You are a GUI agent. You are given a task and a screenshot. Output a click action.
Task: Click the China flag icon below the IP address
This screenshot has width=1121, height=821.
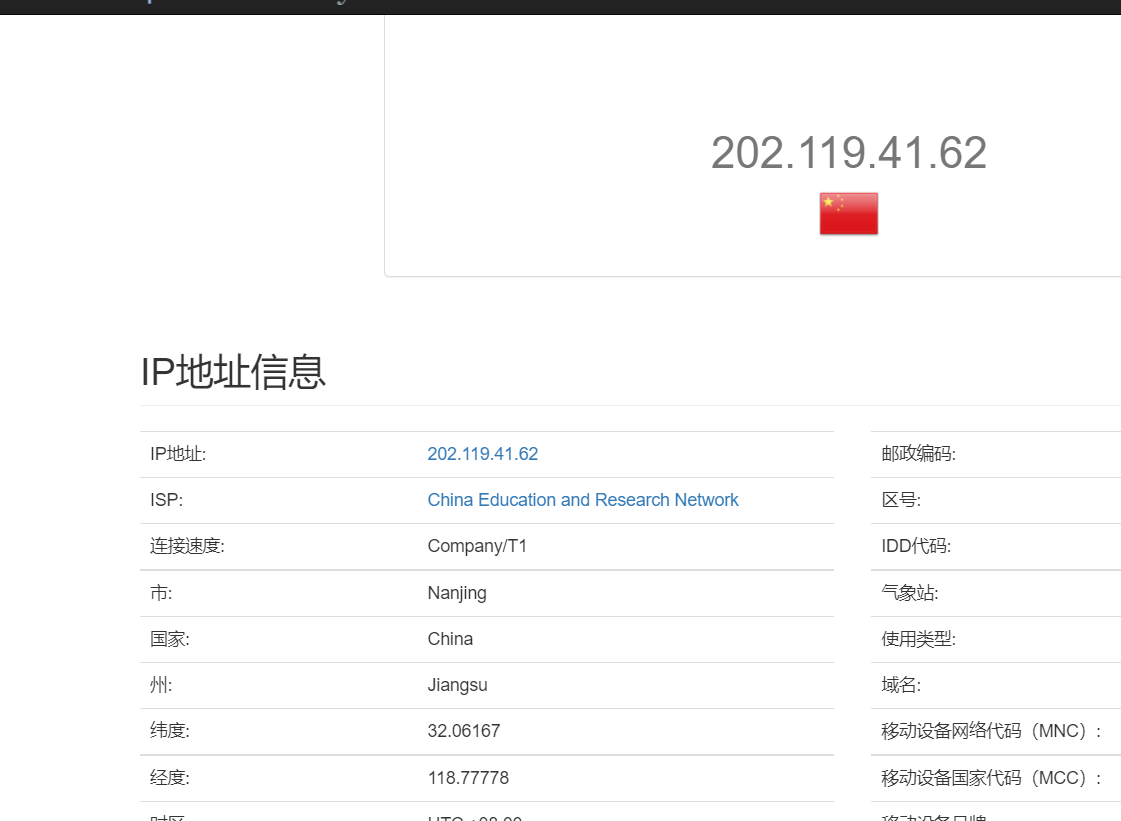coord(848,213)
